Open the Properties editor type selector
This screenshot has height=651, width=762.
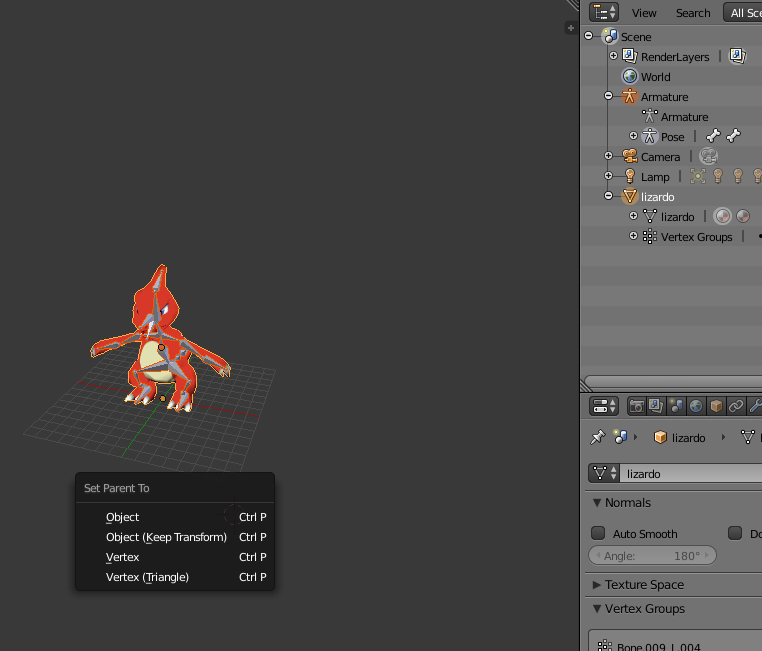point(604,406)
